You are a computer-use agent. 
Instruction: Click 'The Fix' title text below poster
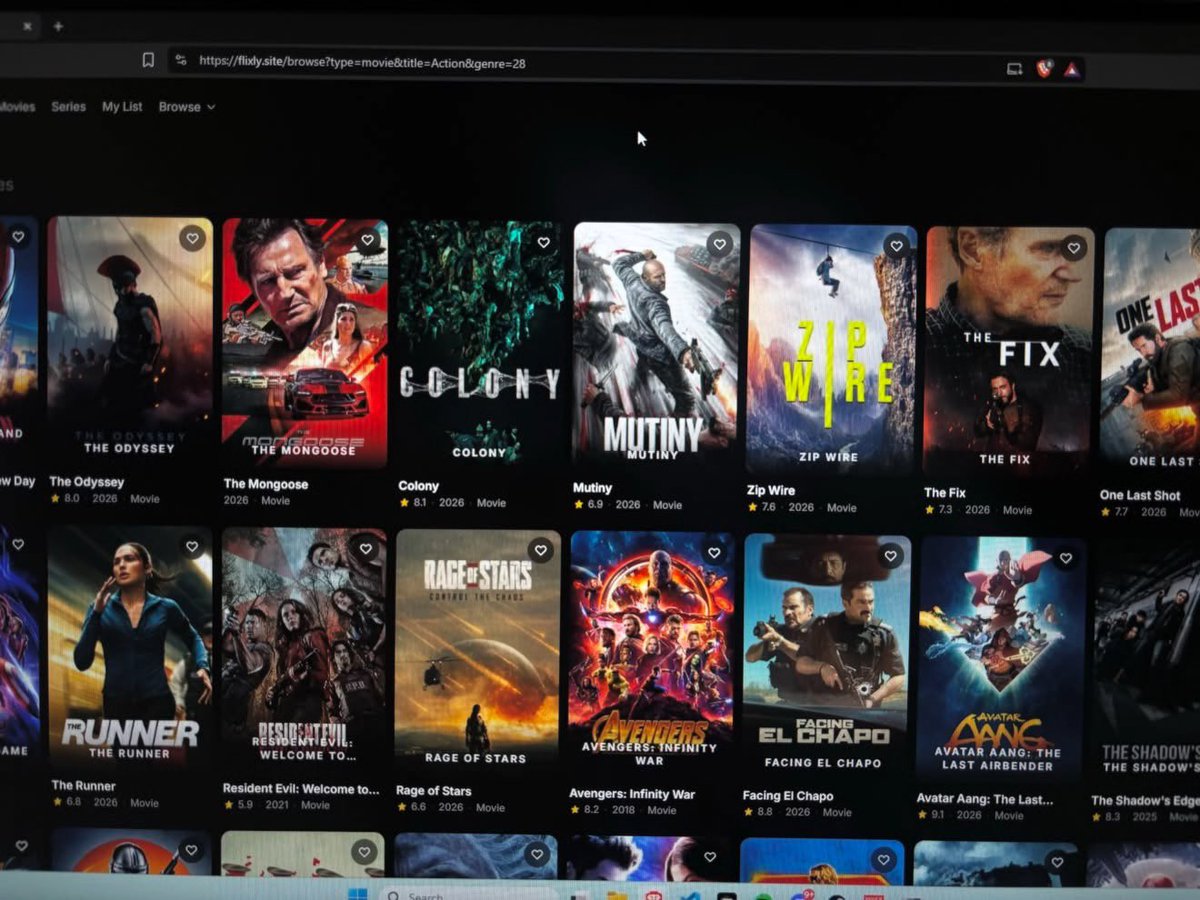(x=945, y=493)
